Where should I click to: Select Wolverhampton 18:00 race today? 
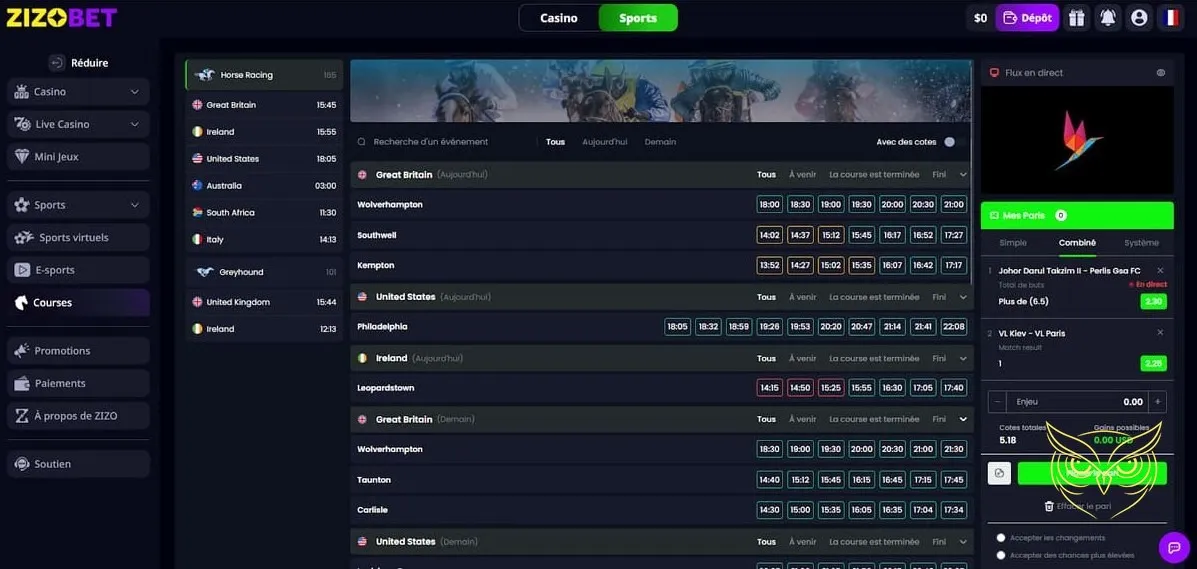770,205
